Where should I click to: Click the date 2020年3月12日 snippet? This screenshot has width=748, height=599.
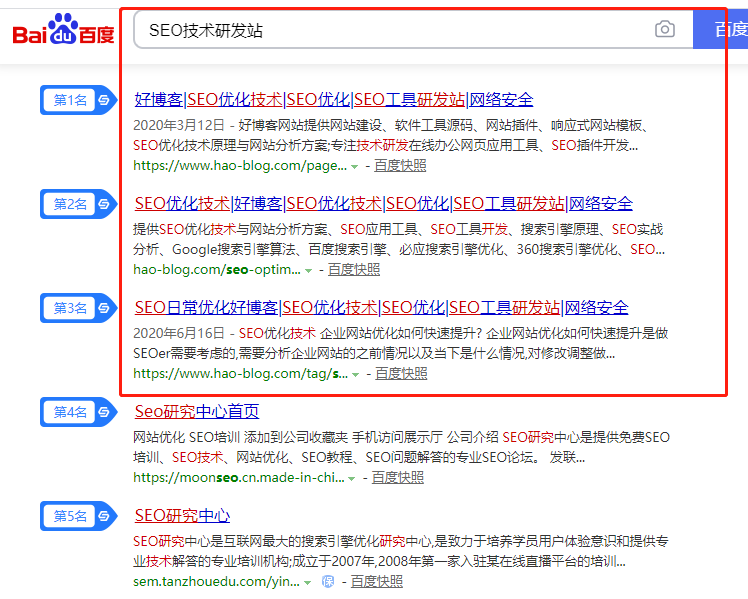[x=179, y=125]
